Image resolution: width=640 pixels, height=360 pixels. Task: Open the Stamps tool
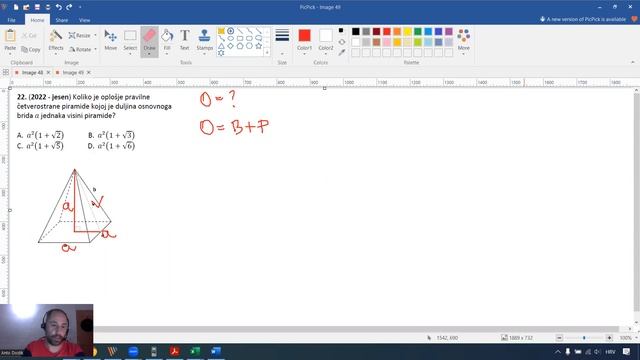[x=204, y=41]
